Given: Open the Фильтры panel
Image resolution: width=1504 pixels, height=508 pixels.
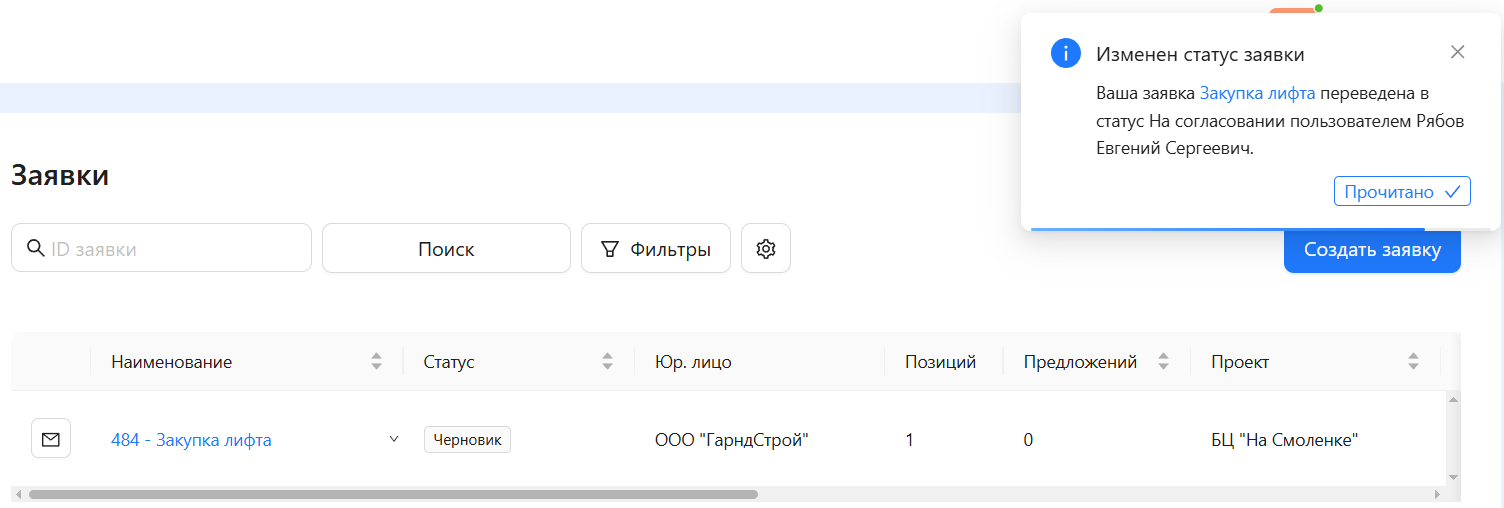Looking at the screenshot, I should [x=656, y=249].
